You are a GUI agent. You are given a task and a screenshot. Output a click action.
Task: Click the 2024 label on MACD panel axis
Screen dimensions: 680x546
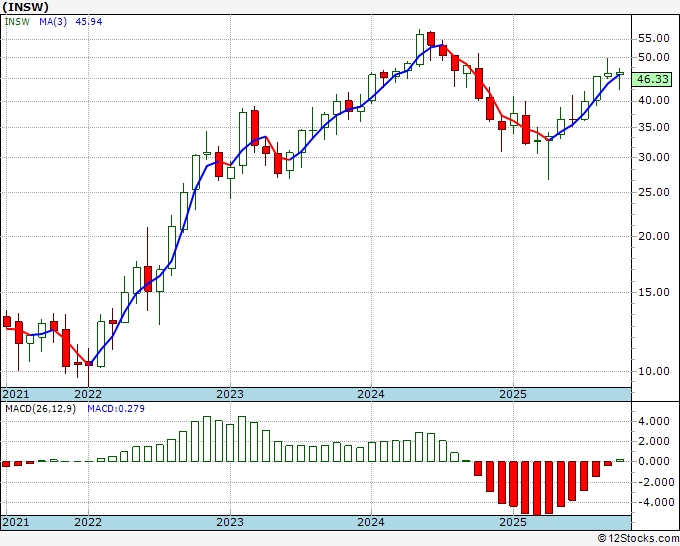point(371,522)
